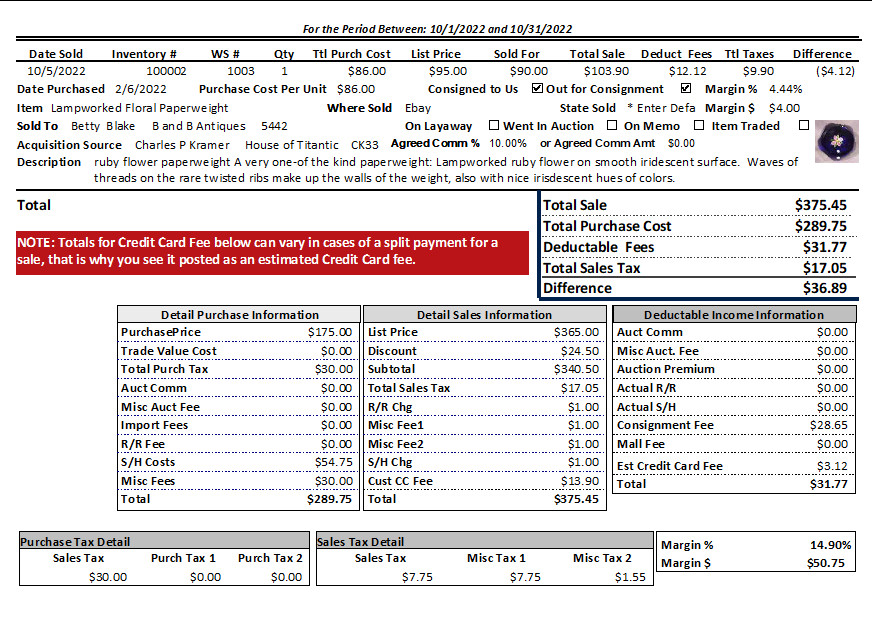The width and height of the screenshot is (872, 632).
Task: Select the Total Purch Tax value $30.00
Action: [334, 369]
